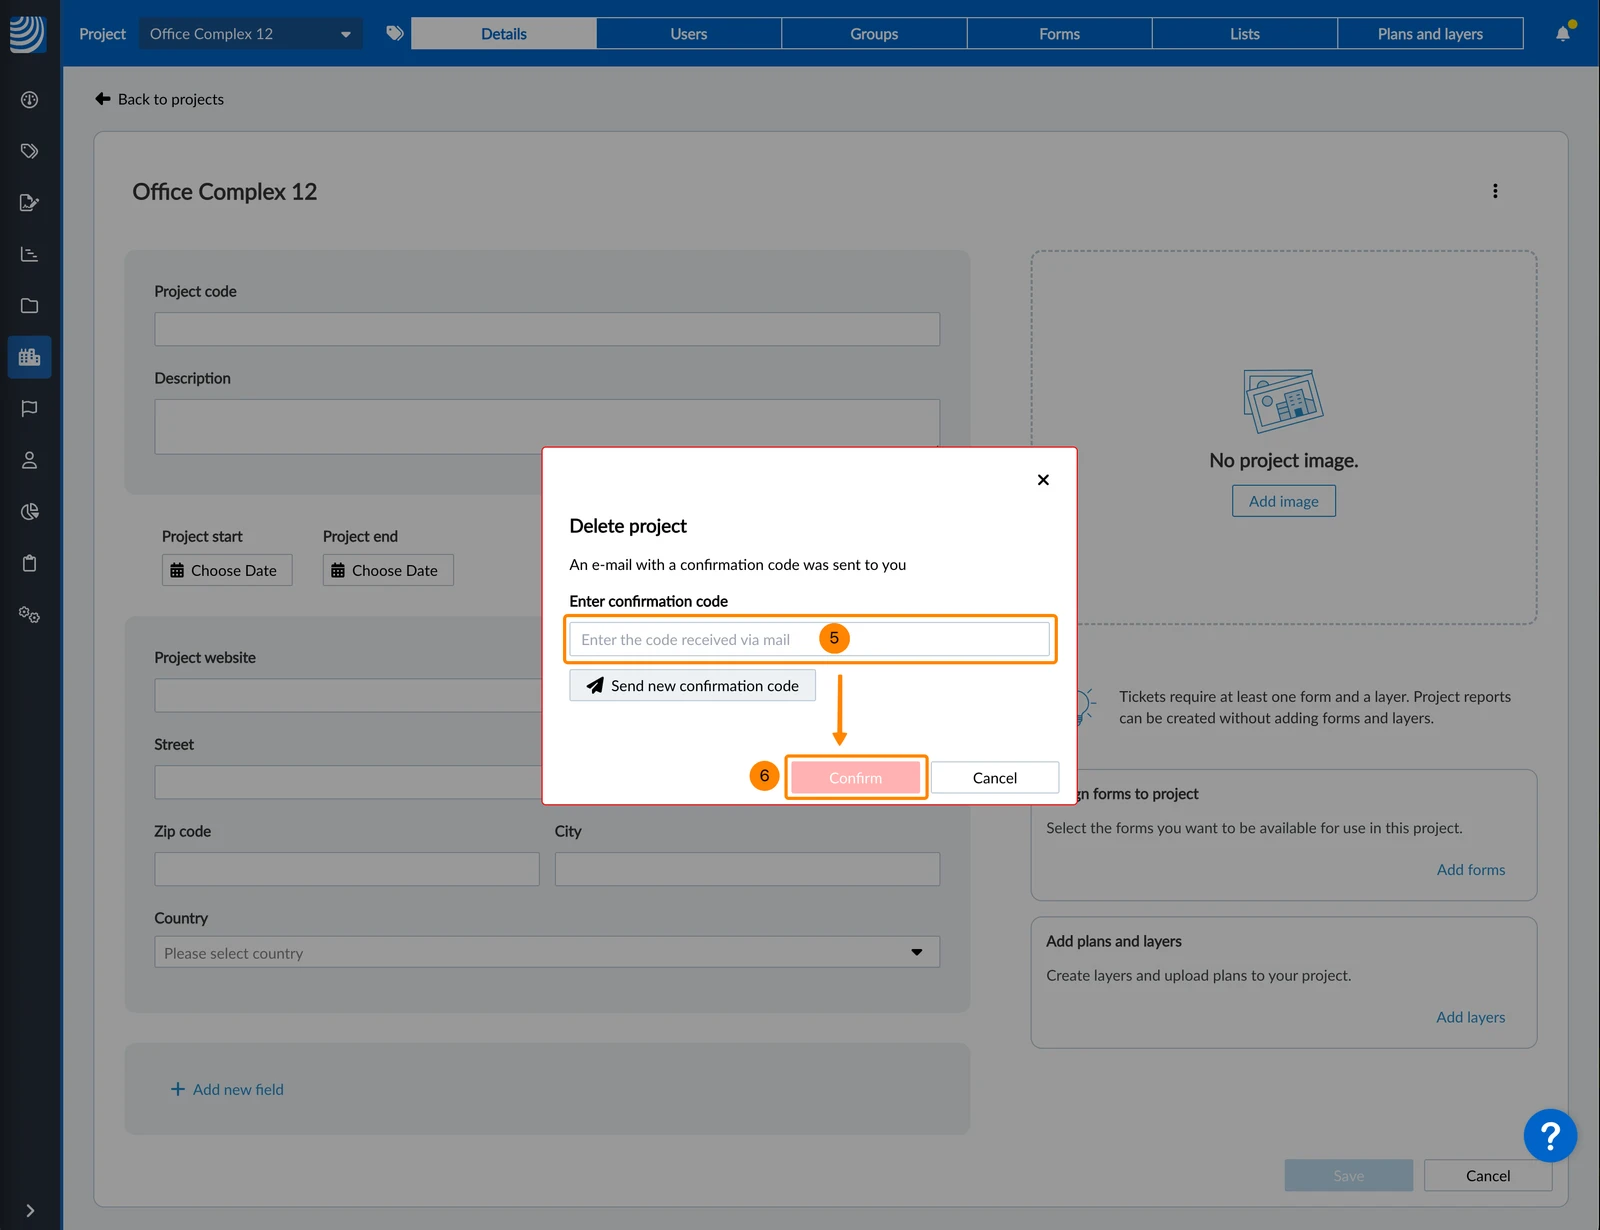This screenshot has width=1600, height=1230.
Task: Switch to the Users tab
Action: (x=689, y=33)
